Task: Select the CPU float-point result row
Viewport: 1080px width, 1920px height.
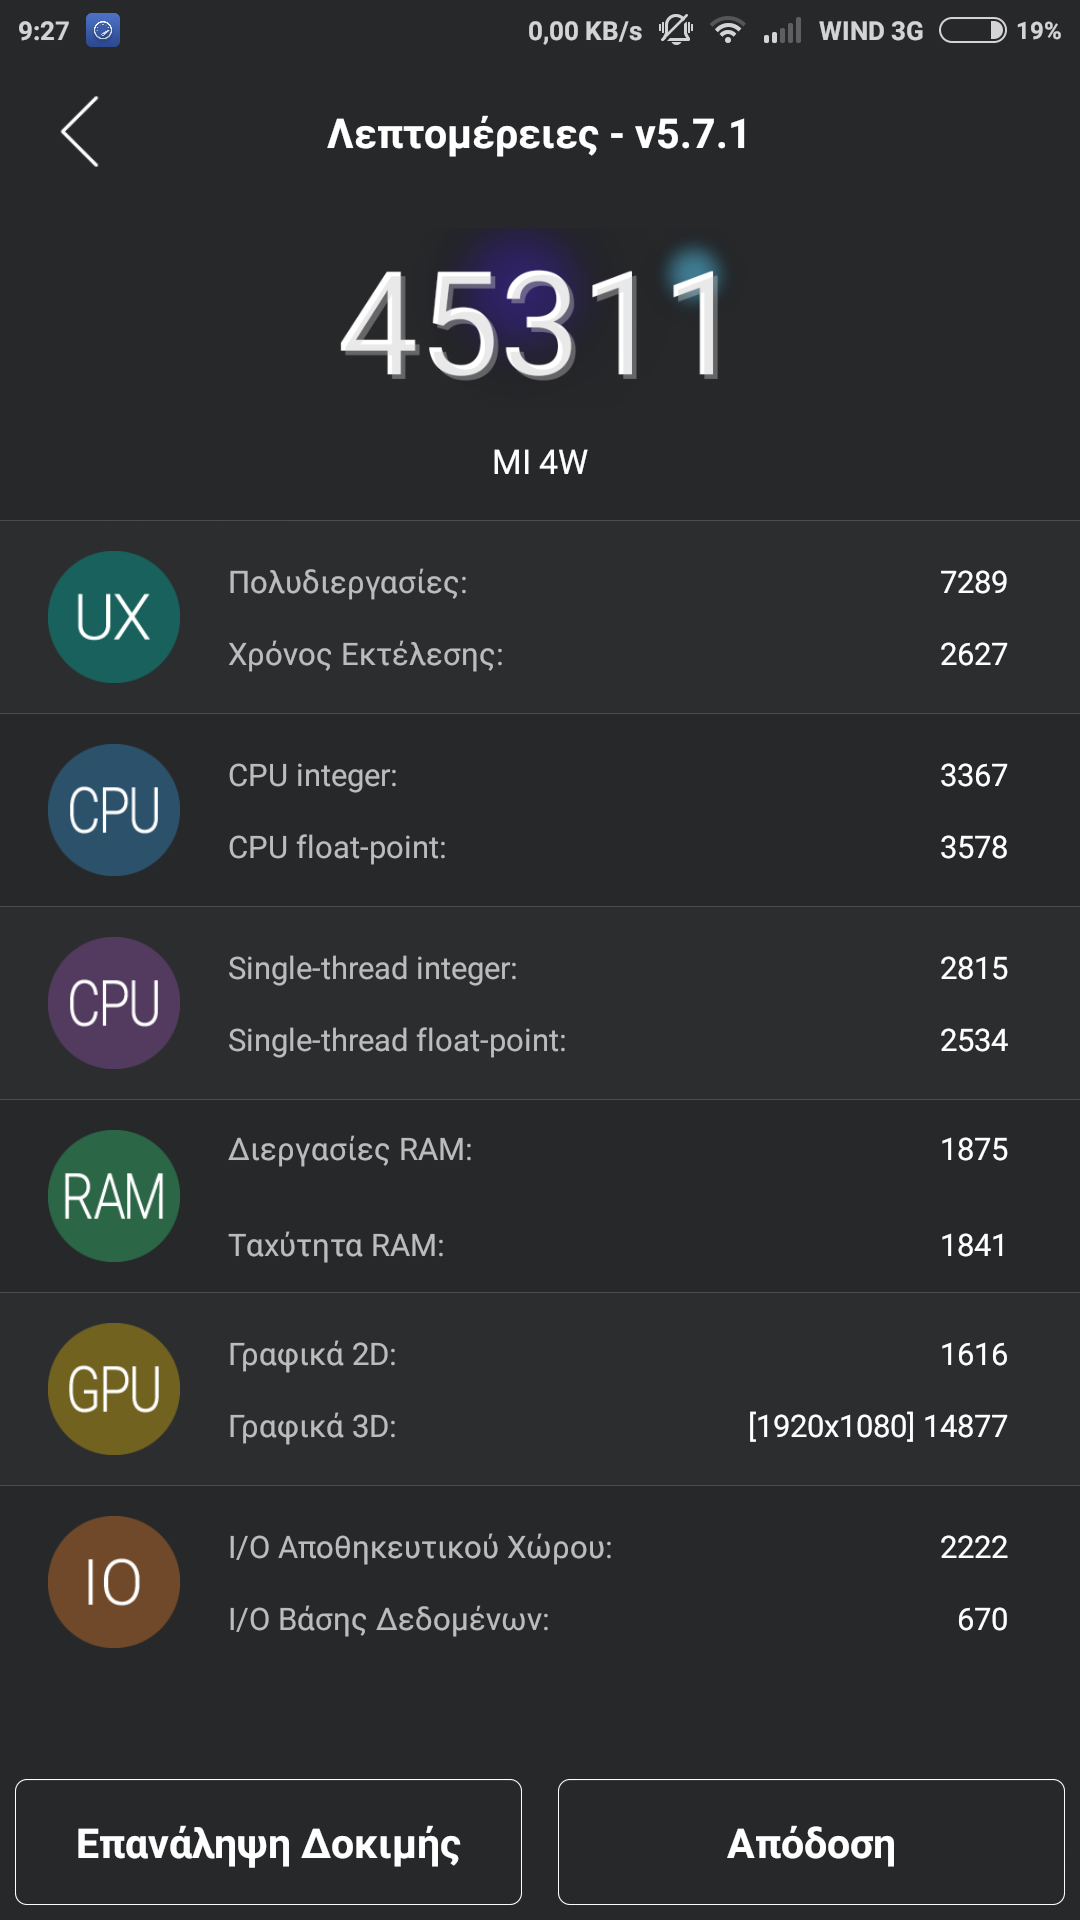Action: (x=617, y=847)
